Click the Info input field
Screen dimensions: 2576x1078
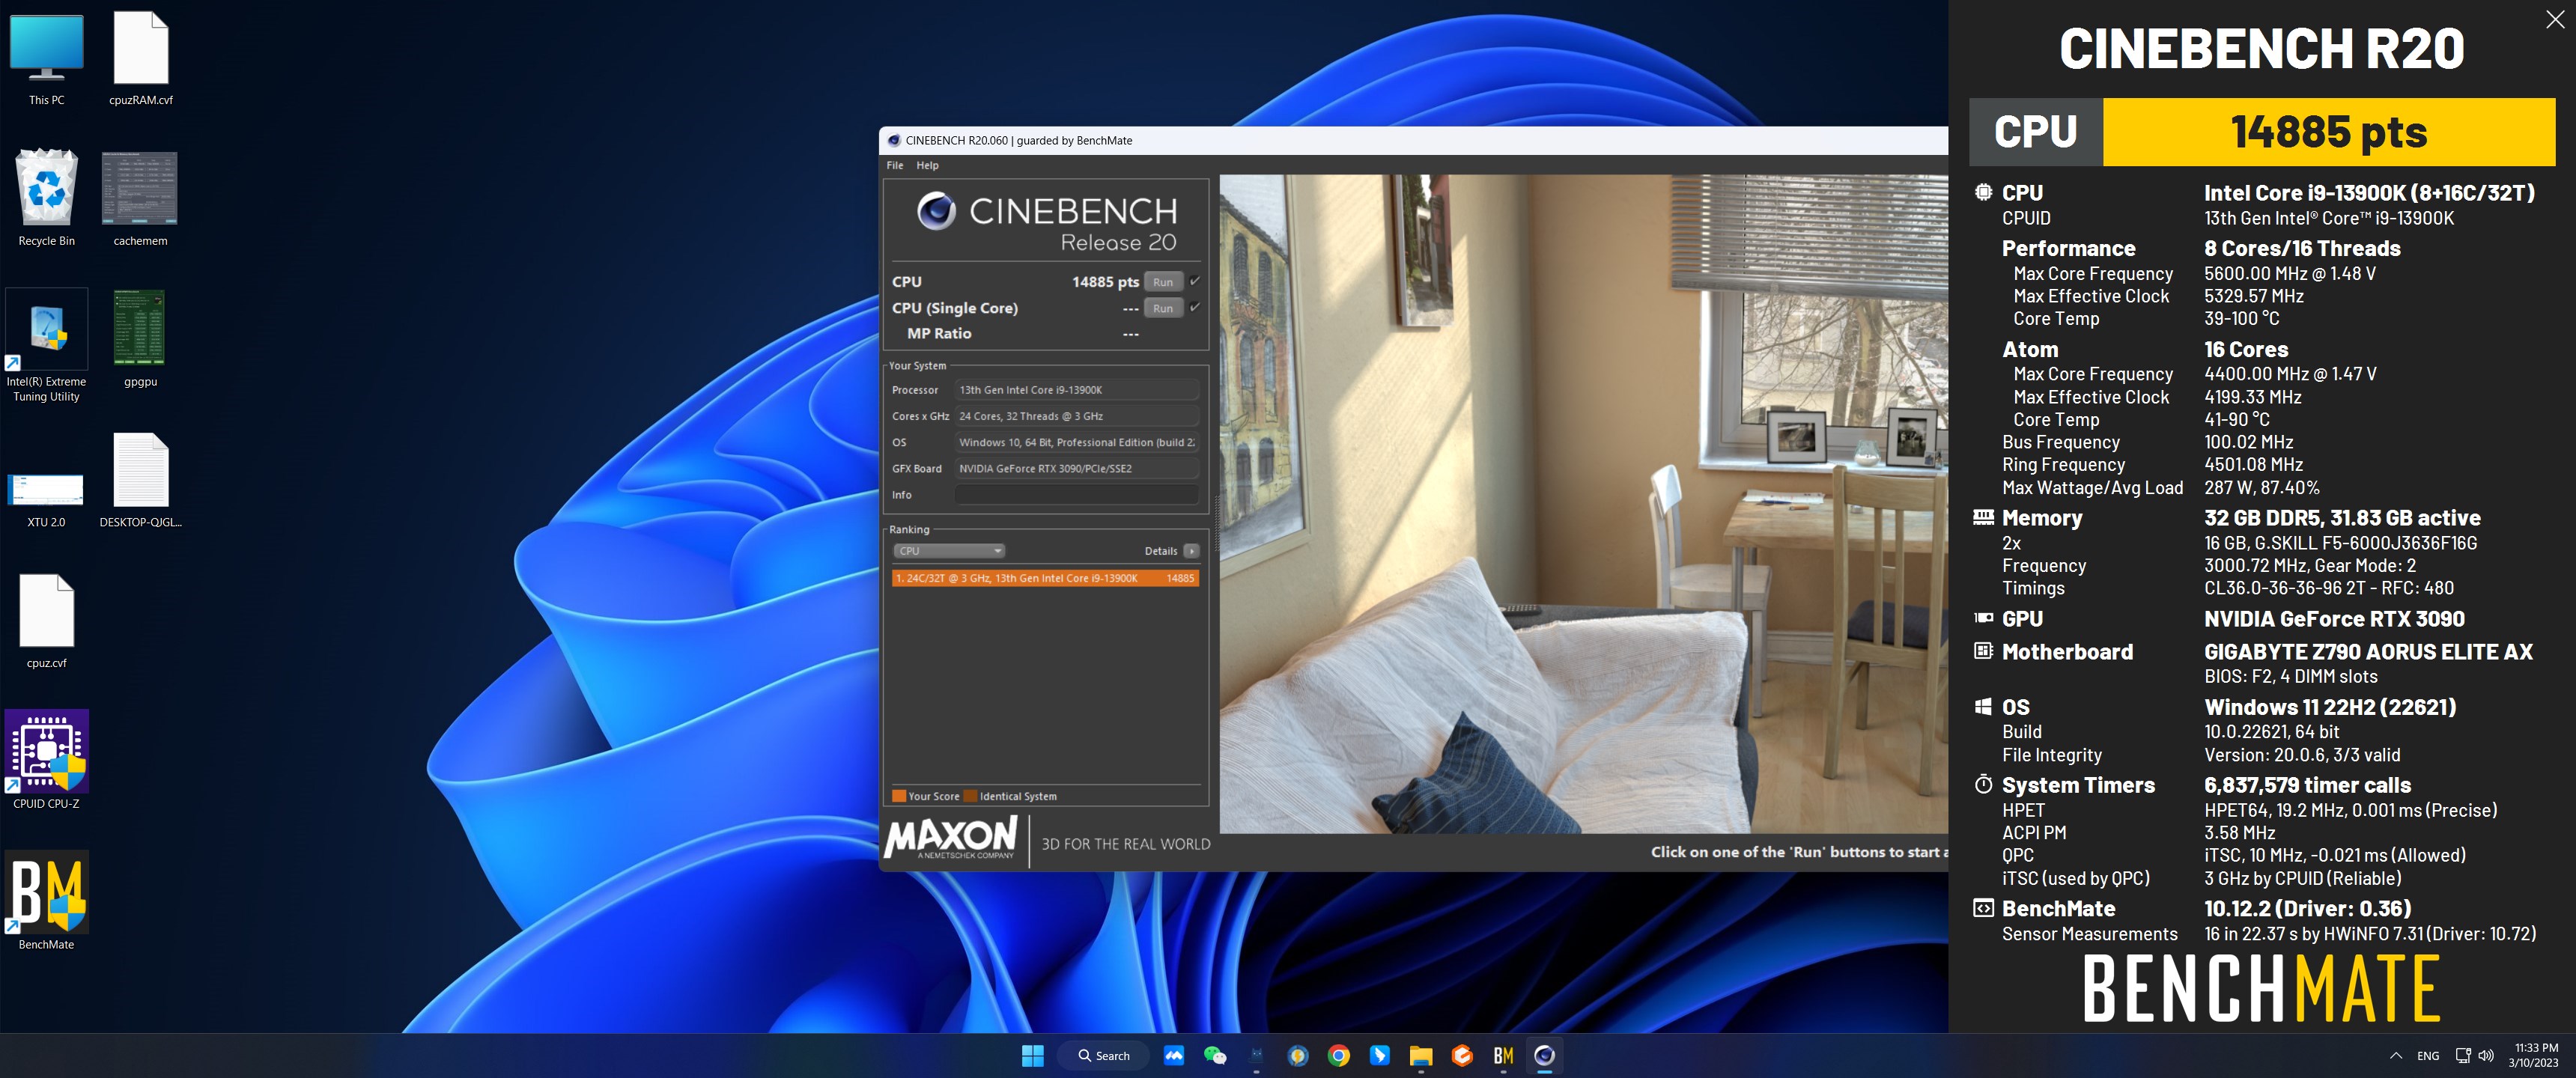pos(1076,495)
